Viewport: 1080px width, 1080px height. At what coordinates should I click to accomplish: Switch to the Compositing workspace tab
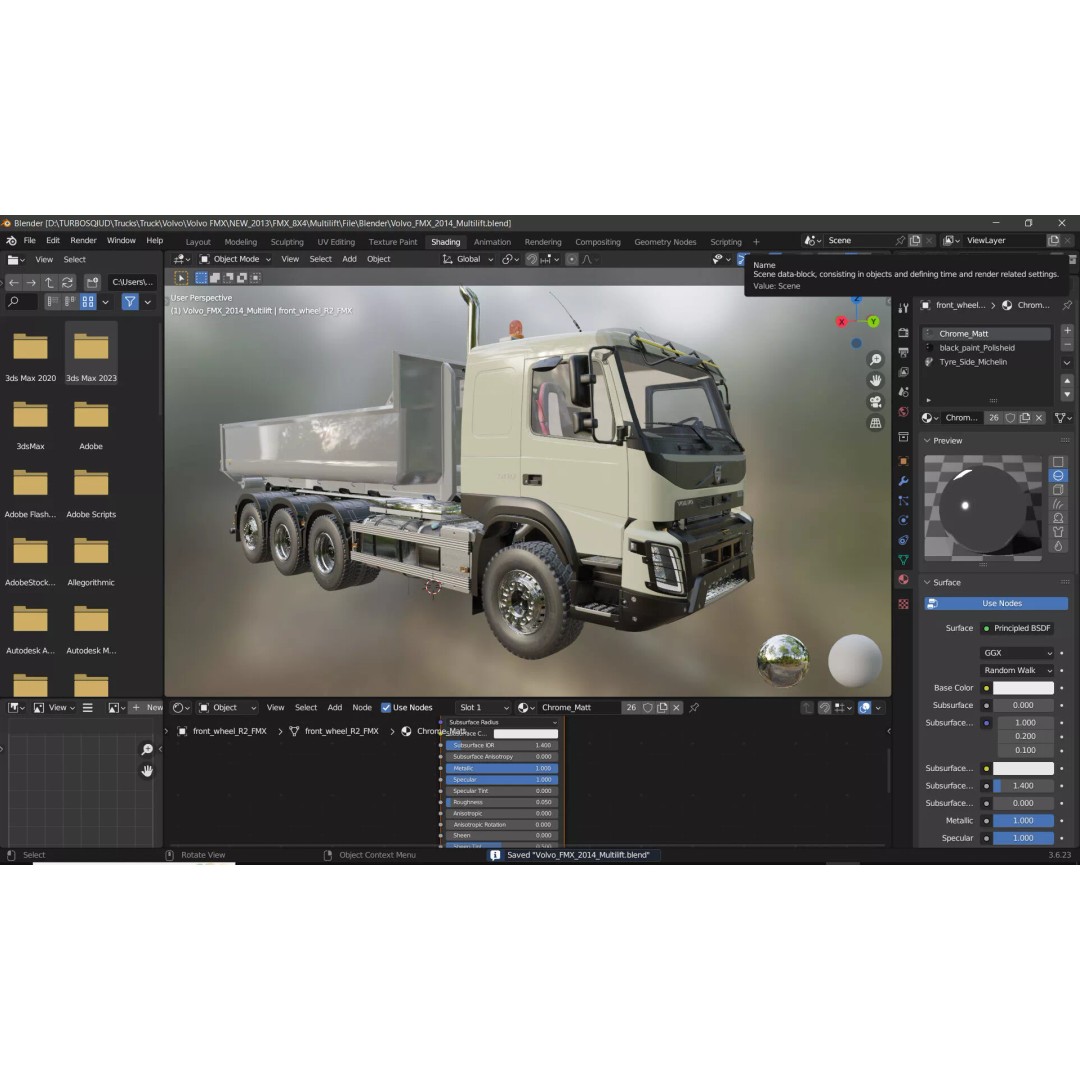tap(598, 242)
